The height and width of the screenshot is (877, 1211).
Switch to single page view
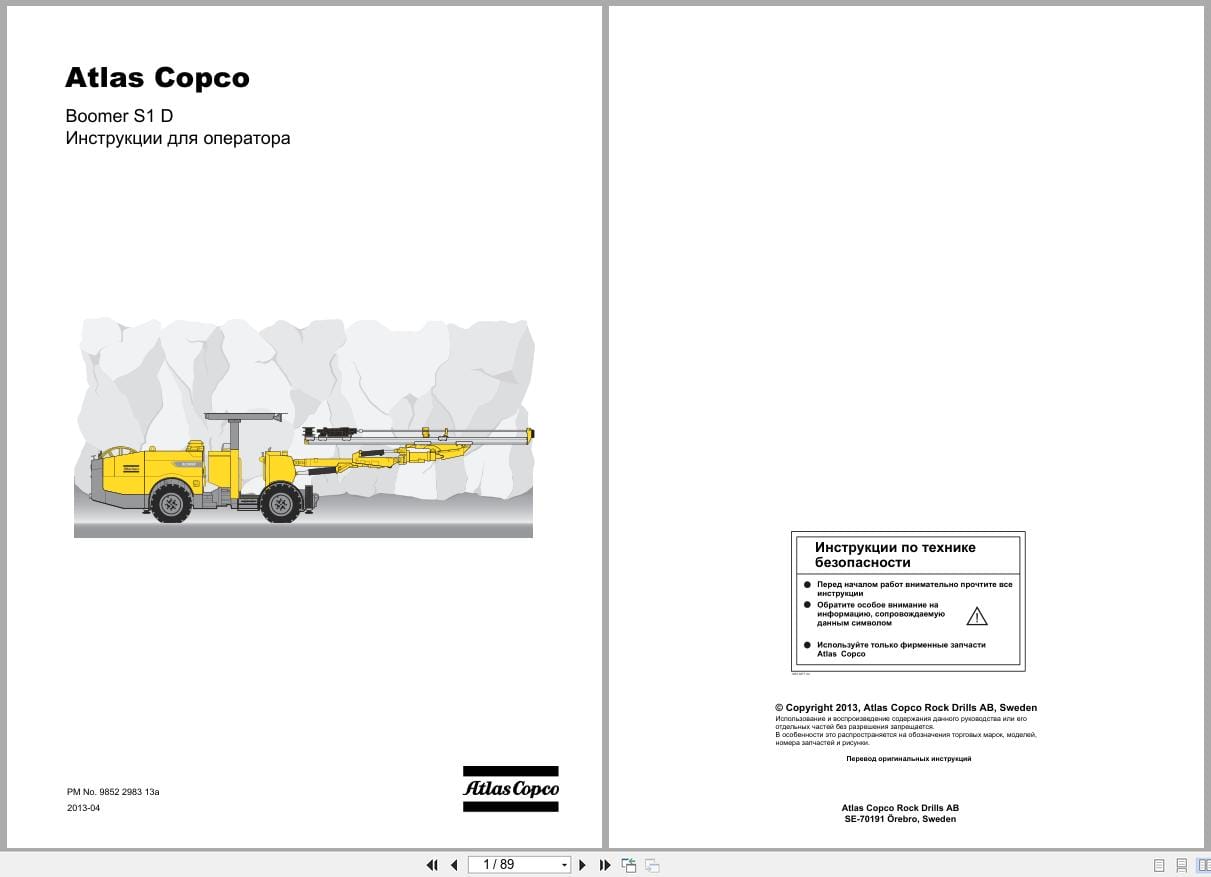coord(1159,865)
